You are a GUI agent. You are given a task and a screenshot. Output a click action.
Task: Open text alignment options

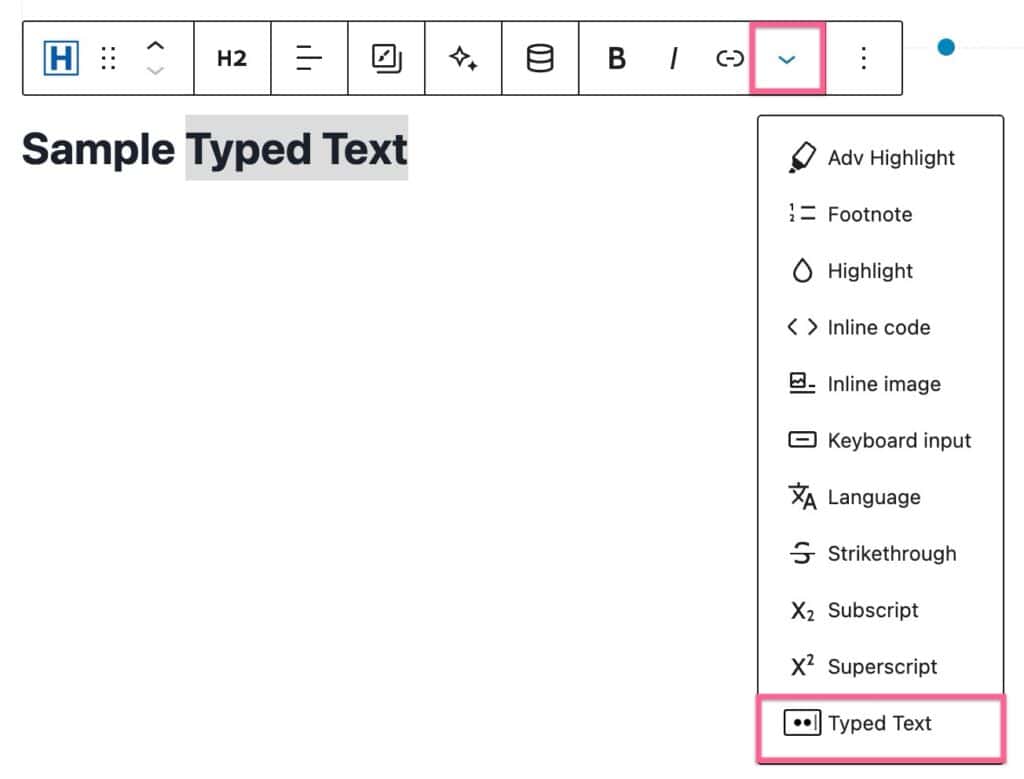click(x=309, y=58)
